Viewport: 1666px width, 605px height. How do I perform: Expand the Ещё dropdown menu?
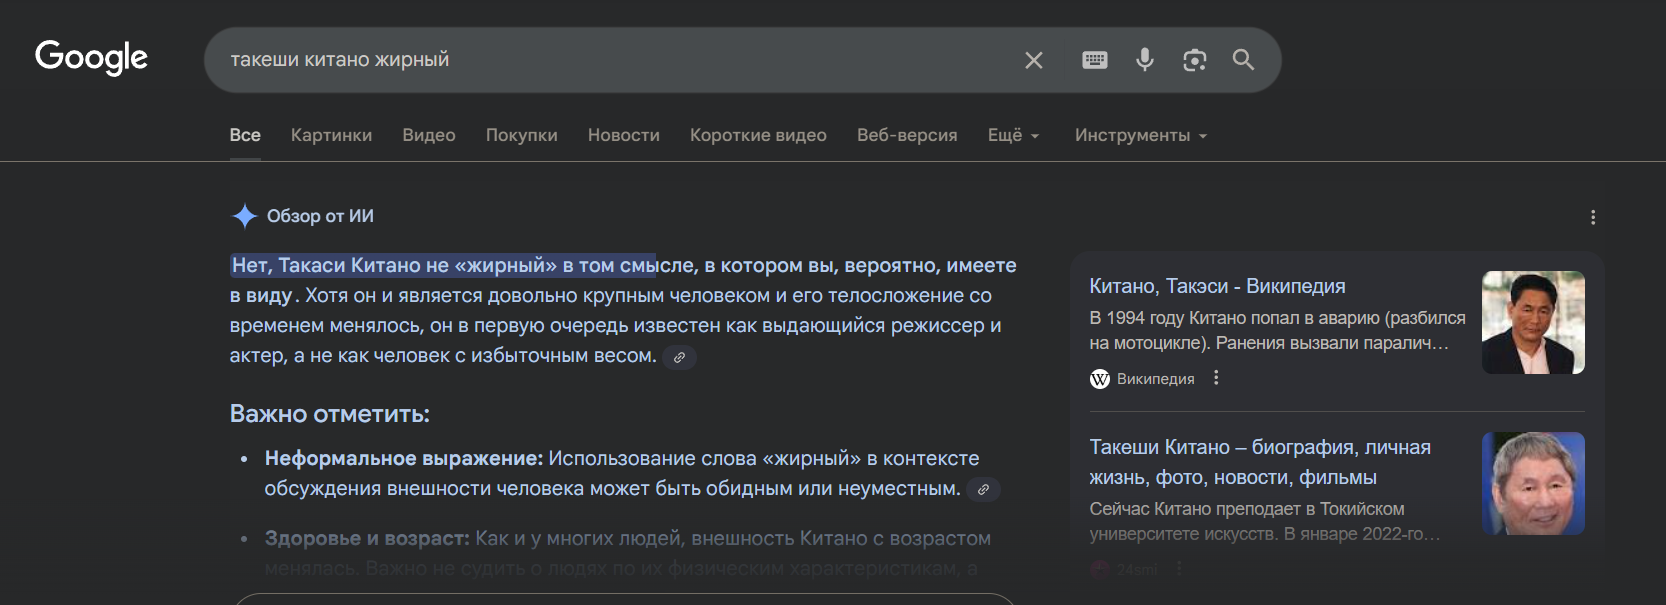pos(1013,136)
